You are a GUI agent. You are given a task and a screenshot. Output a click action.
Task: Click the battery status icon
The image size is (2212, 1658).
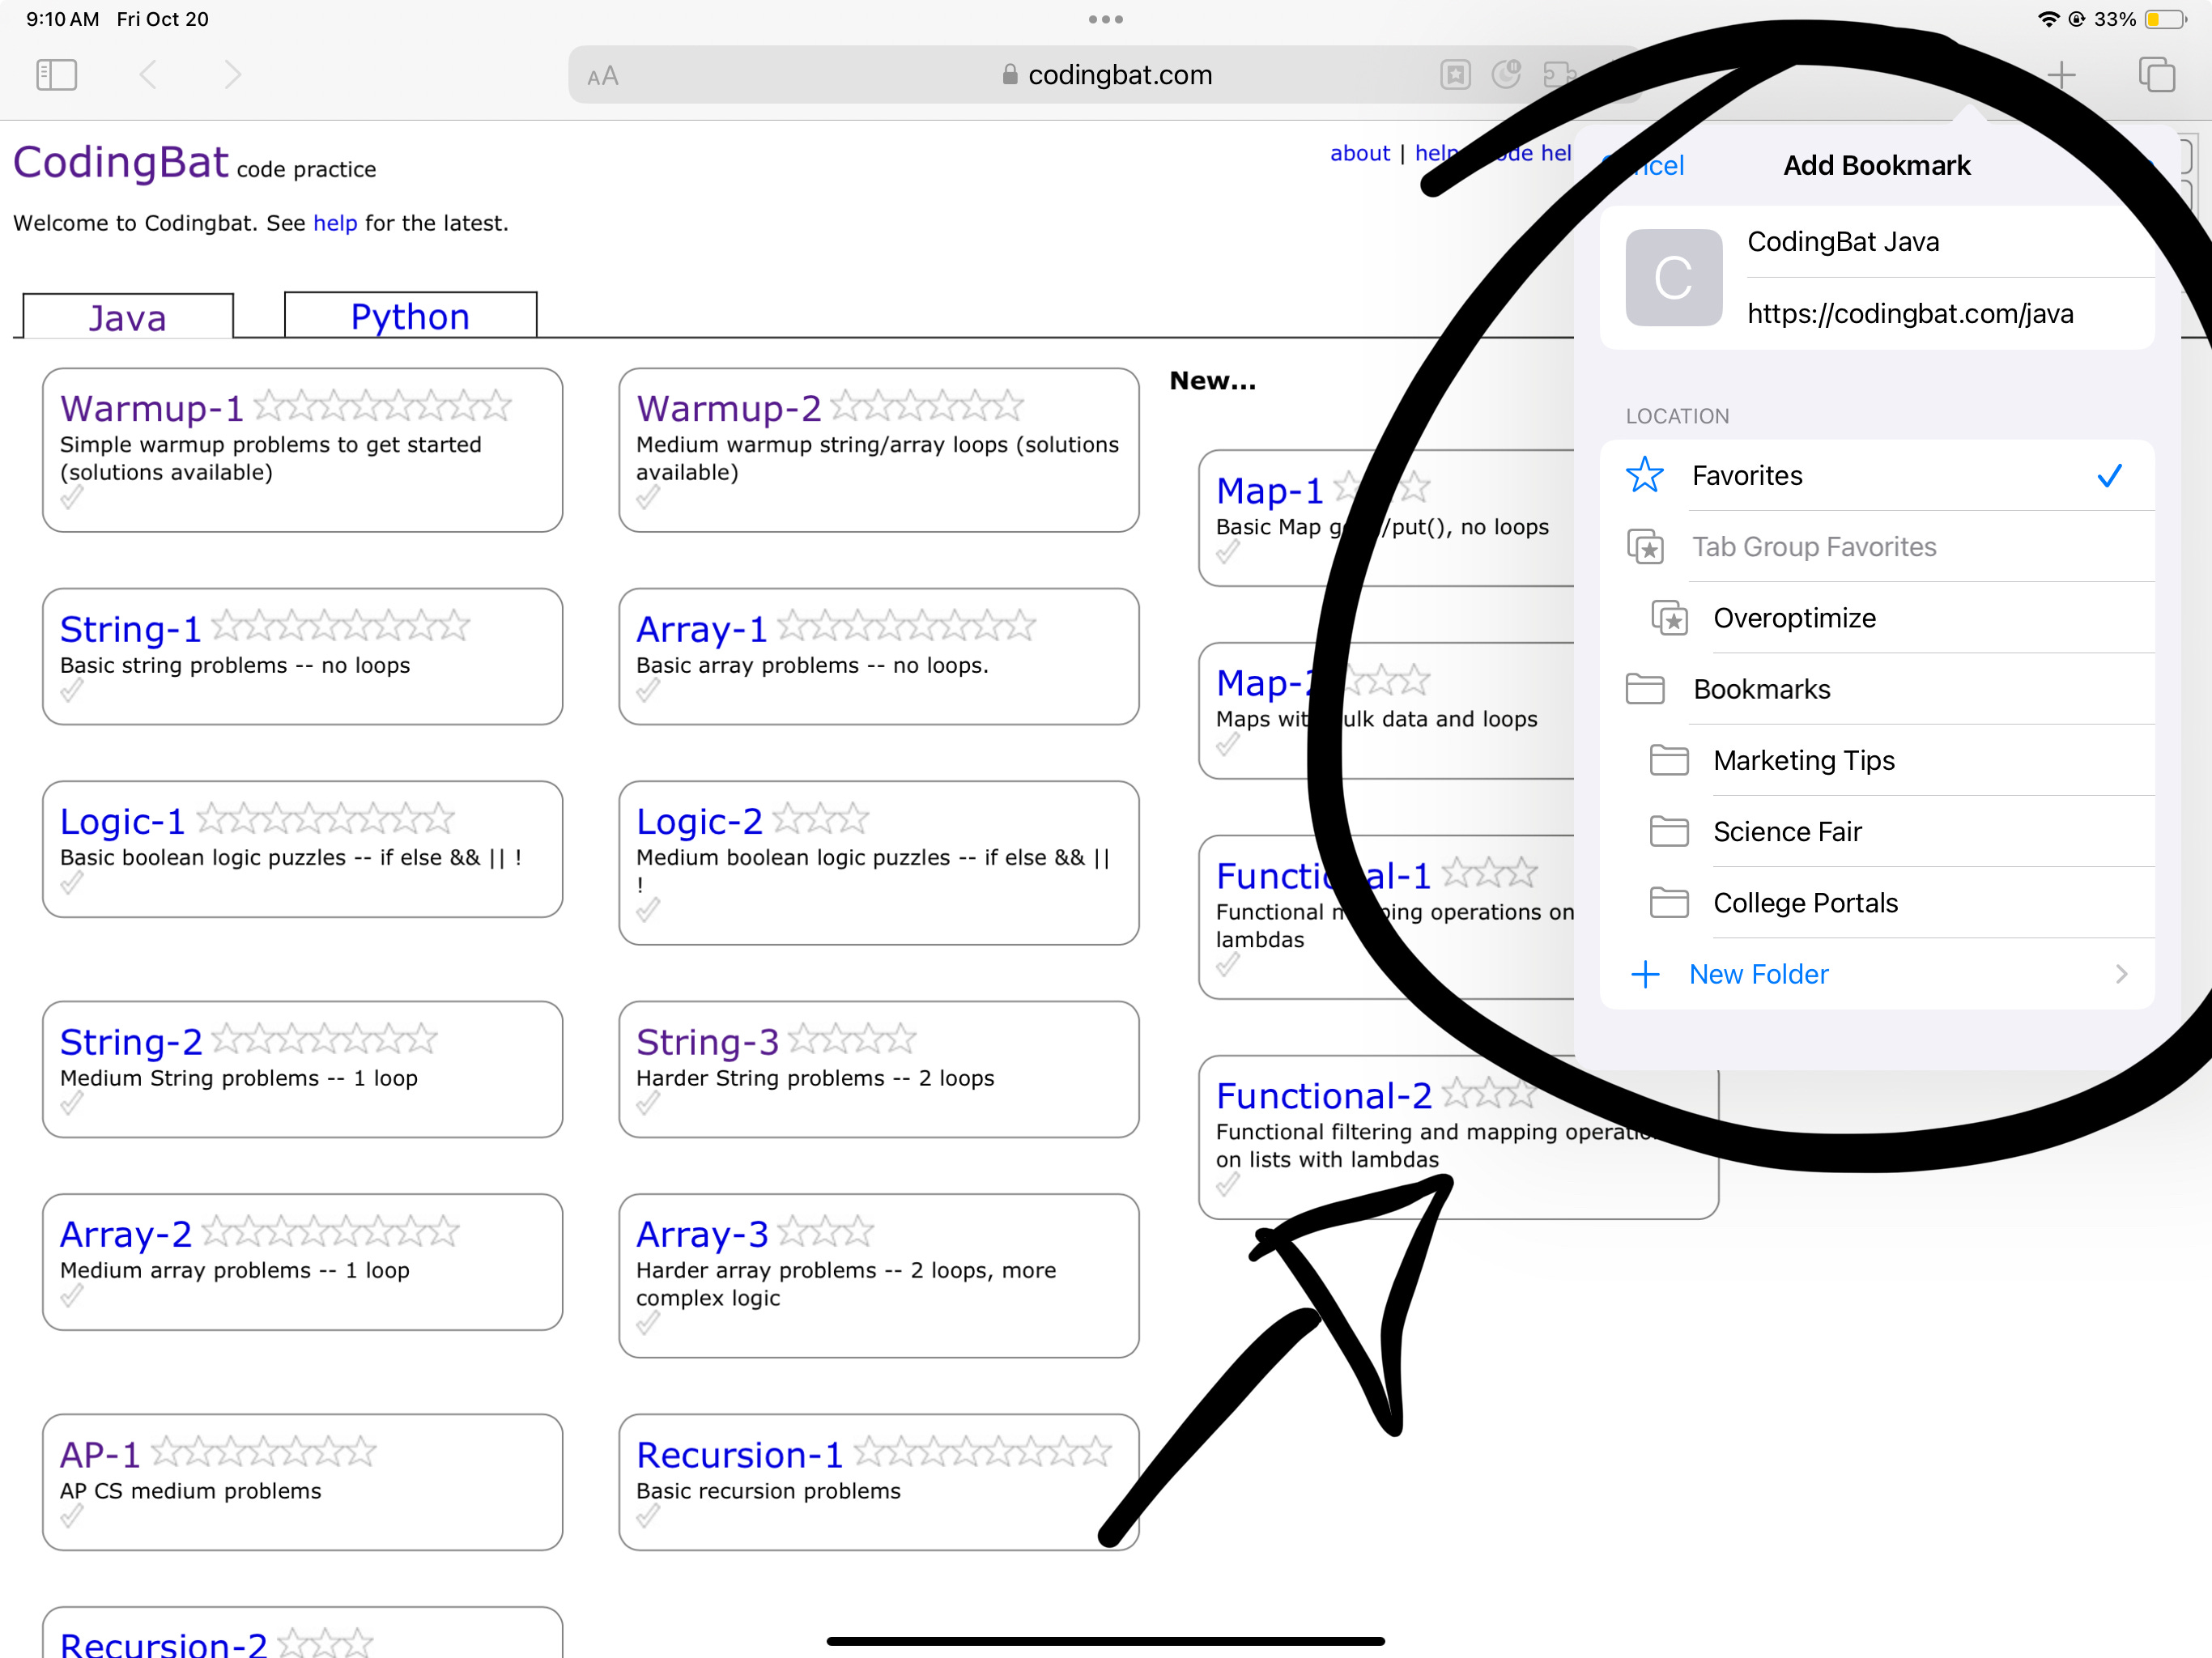click(x=2165, y=19)
